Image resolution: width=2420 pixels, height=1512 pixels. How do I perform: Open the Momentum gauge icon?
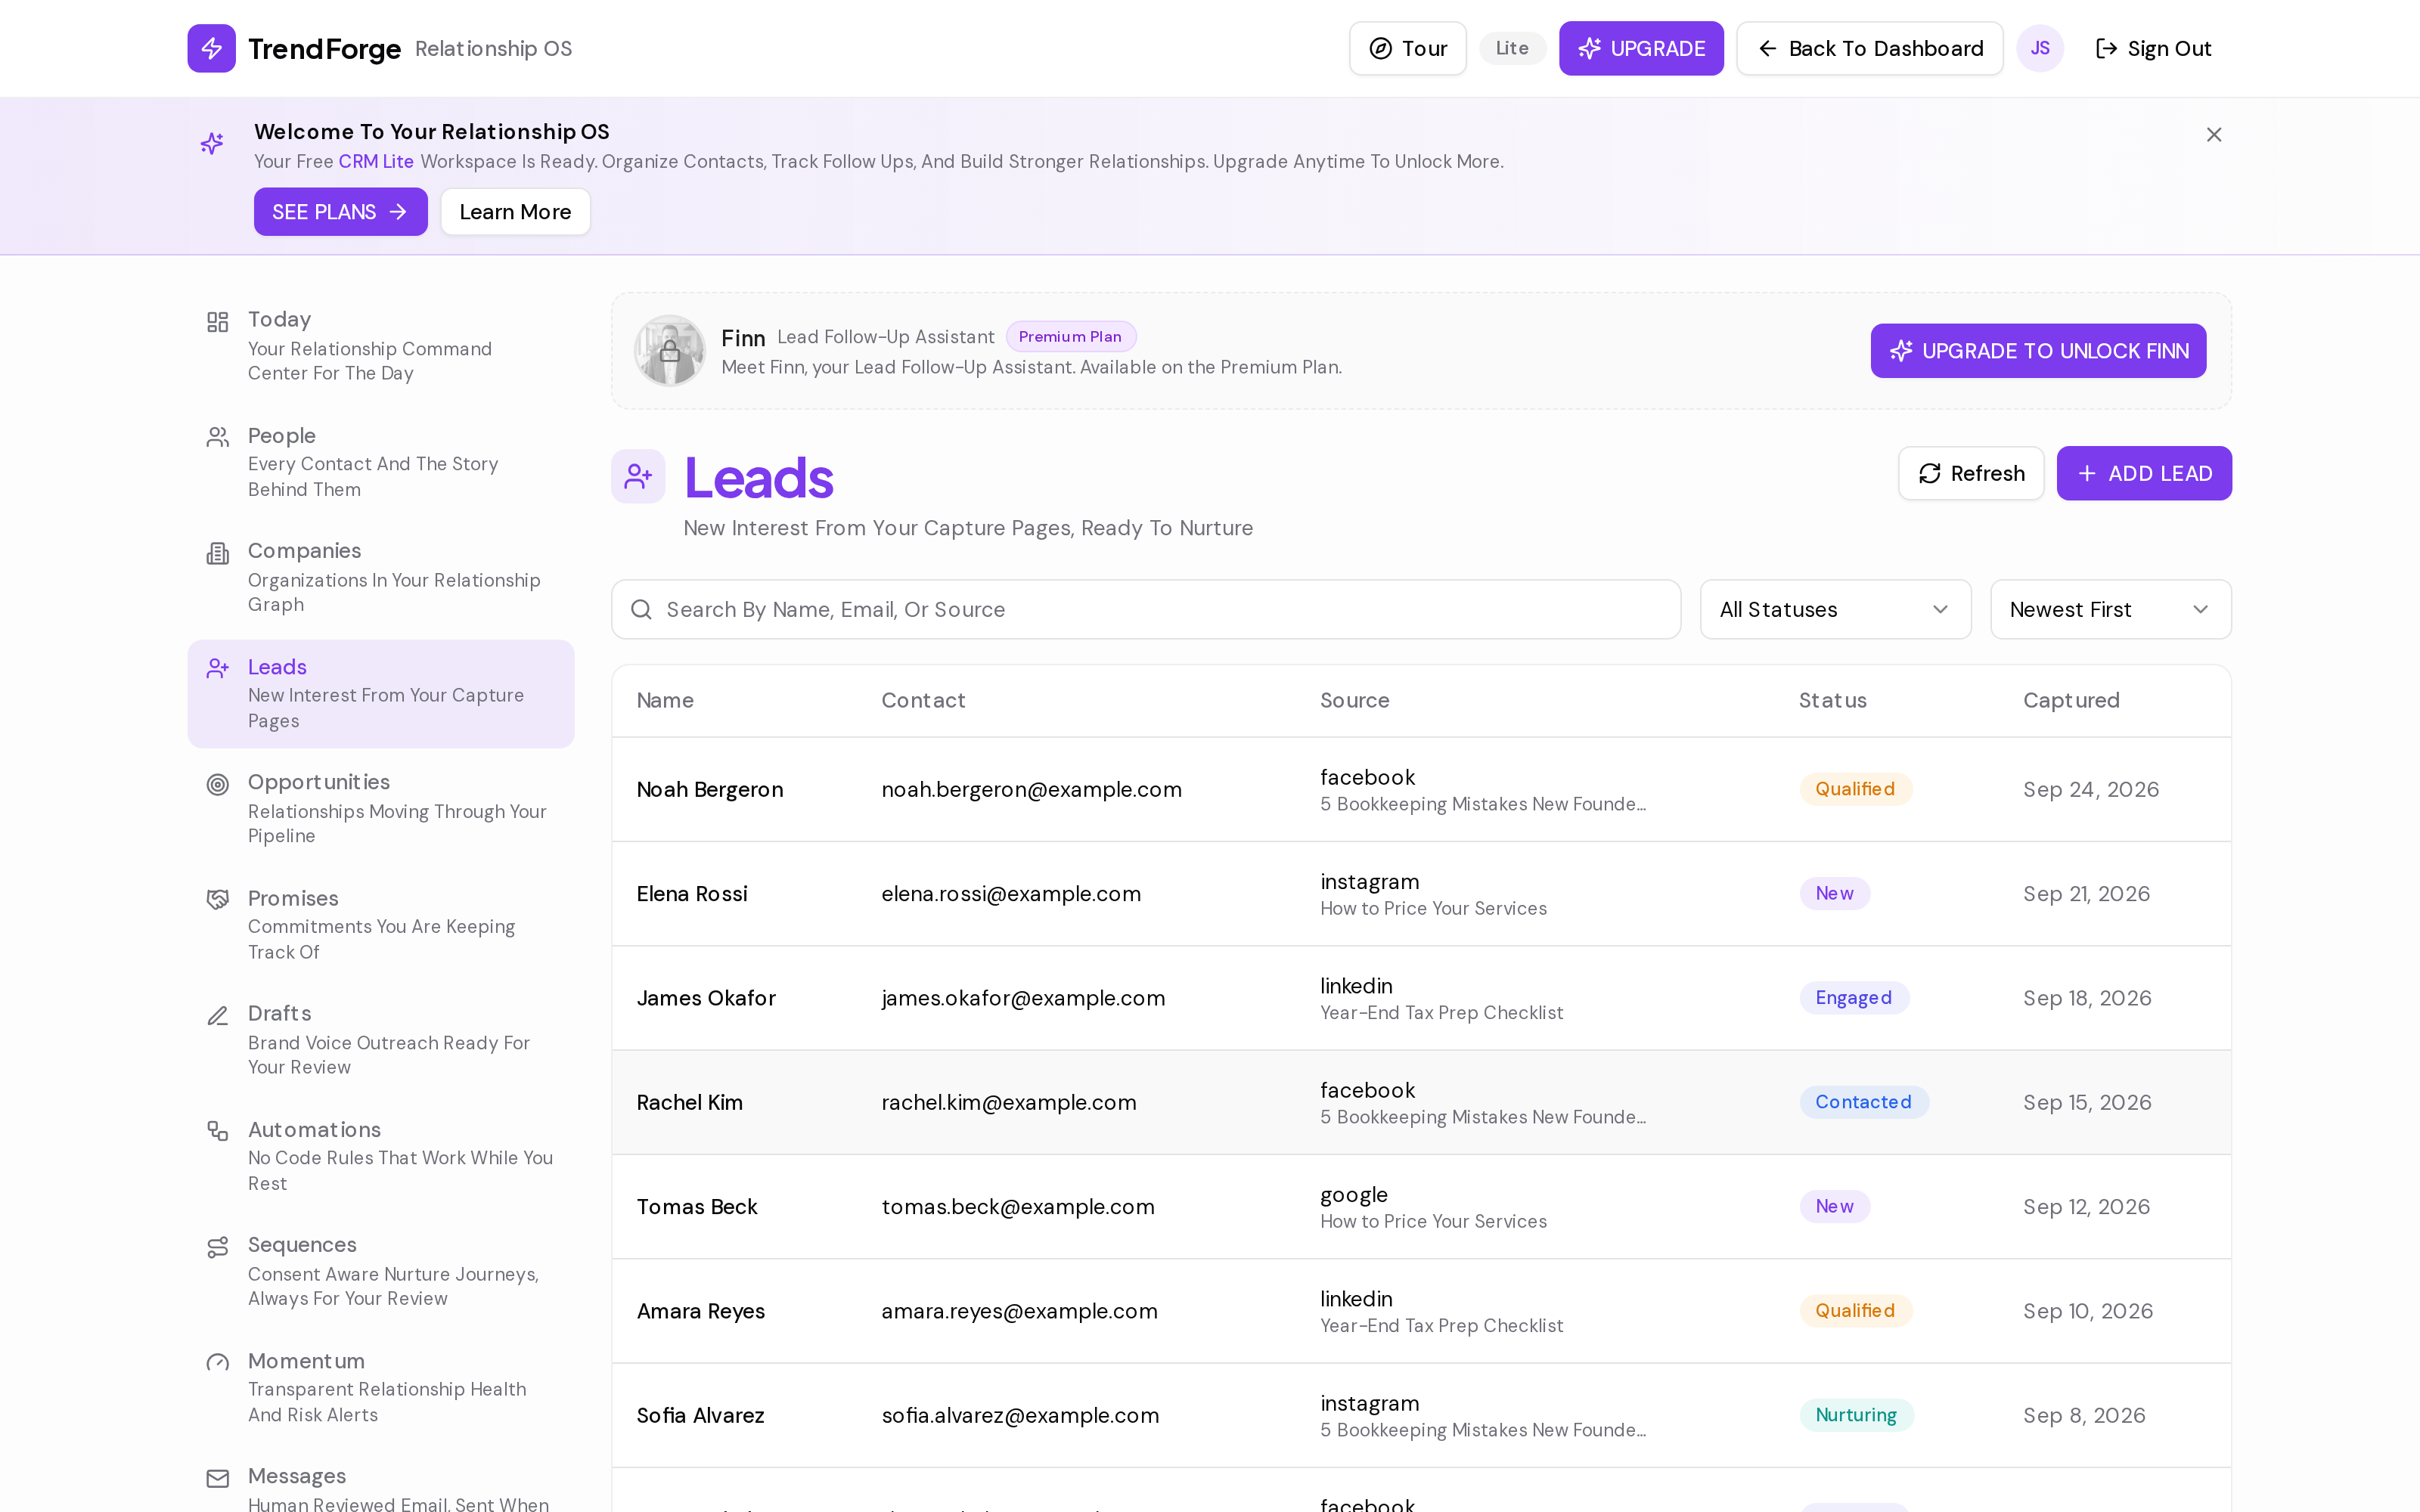pyautogui.click(x=217, y=1363)
